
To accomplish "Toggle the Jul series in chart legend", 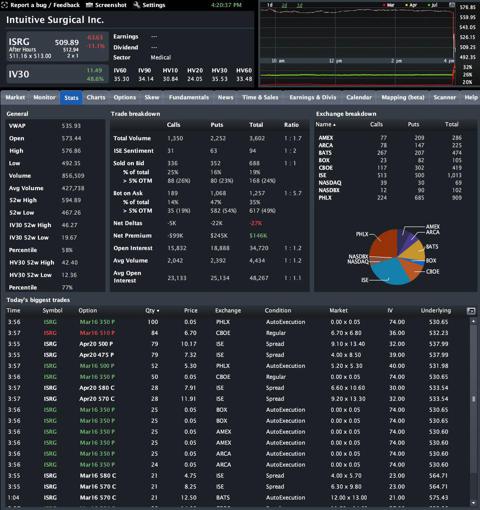I will coord(433,5).
